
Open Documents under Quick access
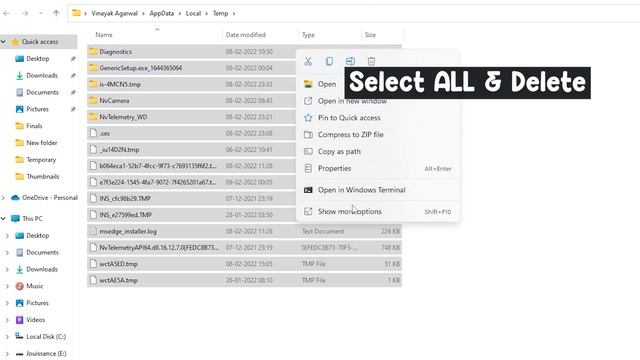(42, 92)
